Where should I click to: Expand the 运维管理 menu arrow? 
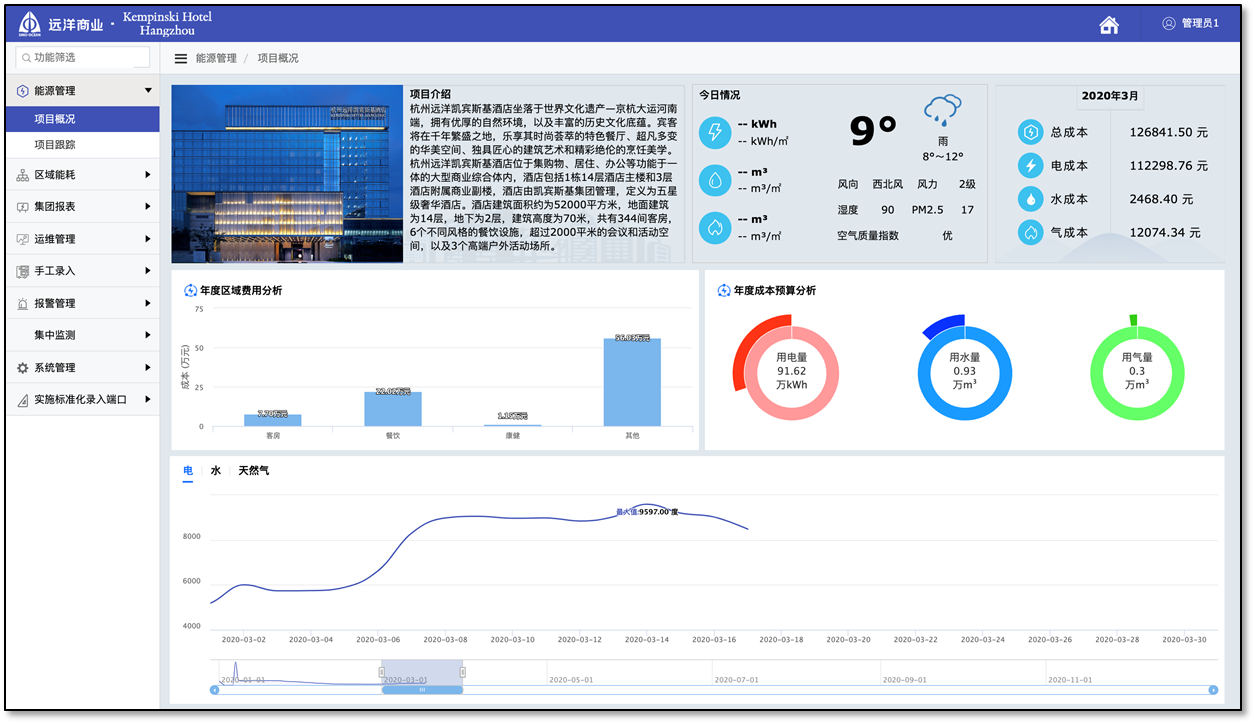point(148,239)
